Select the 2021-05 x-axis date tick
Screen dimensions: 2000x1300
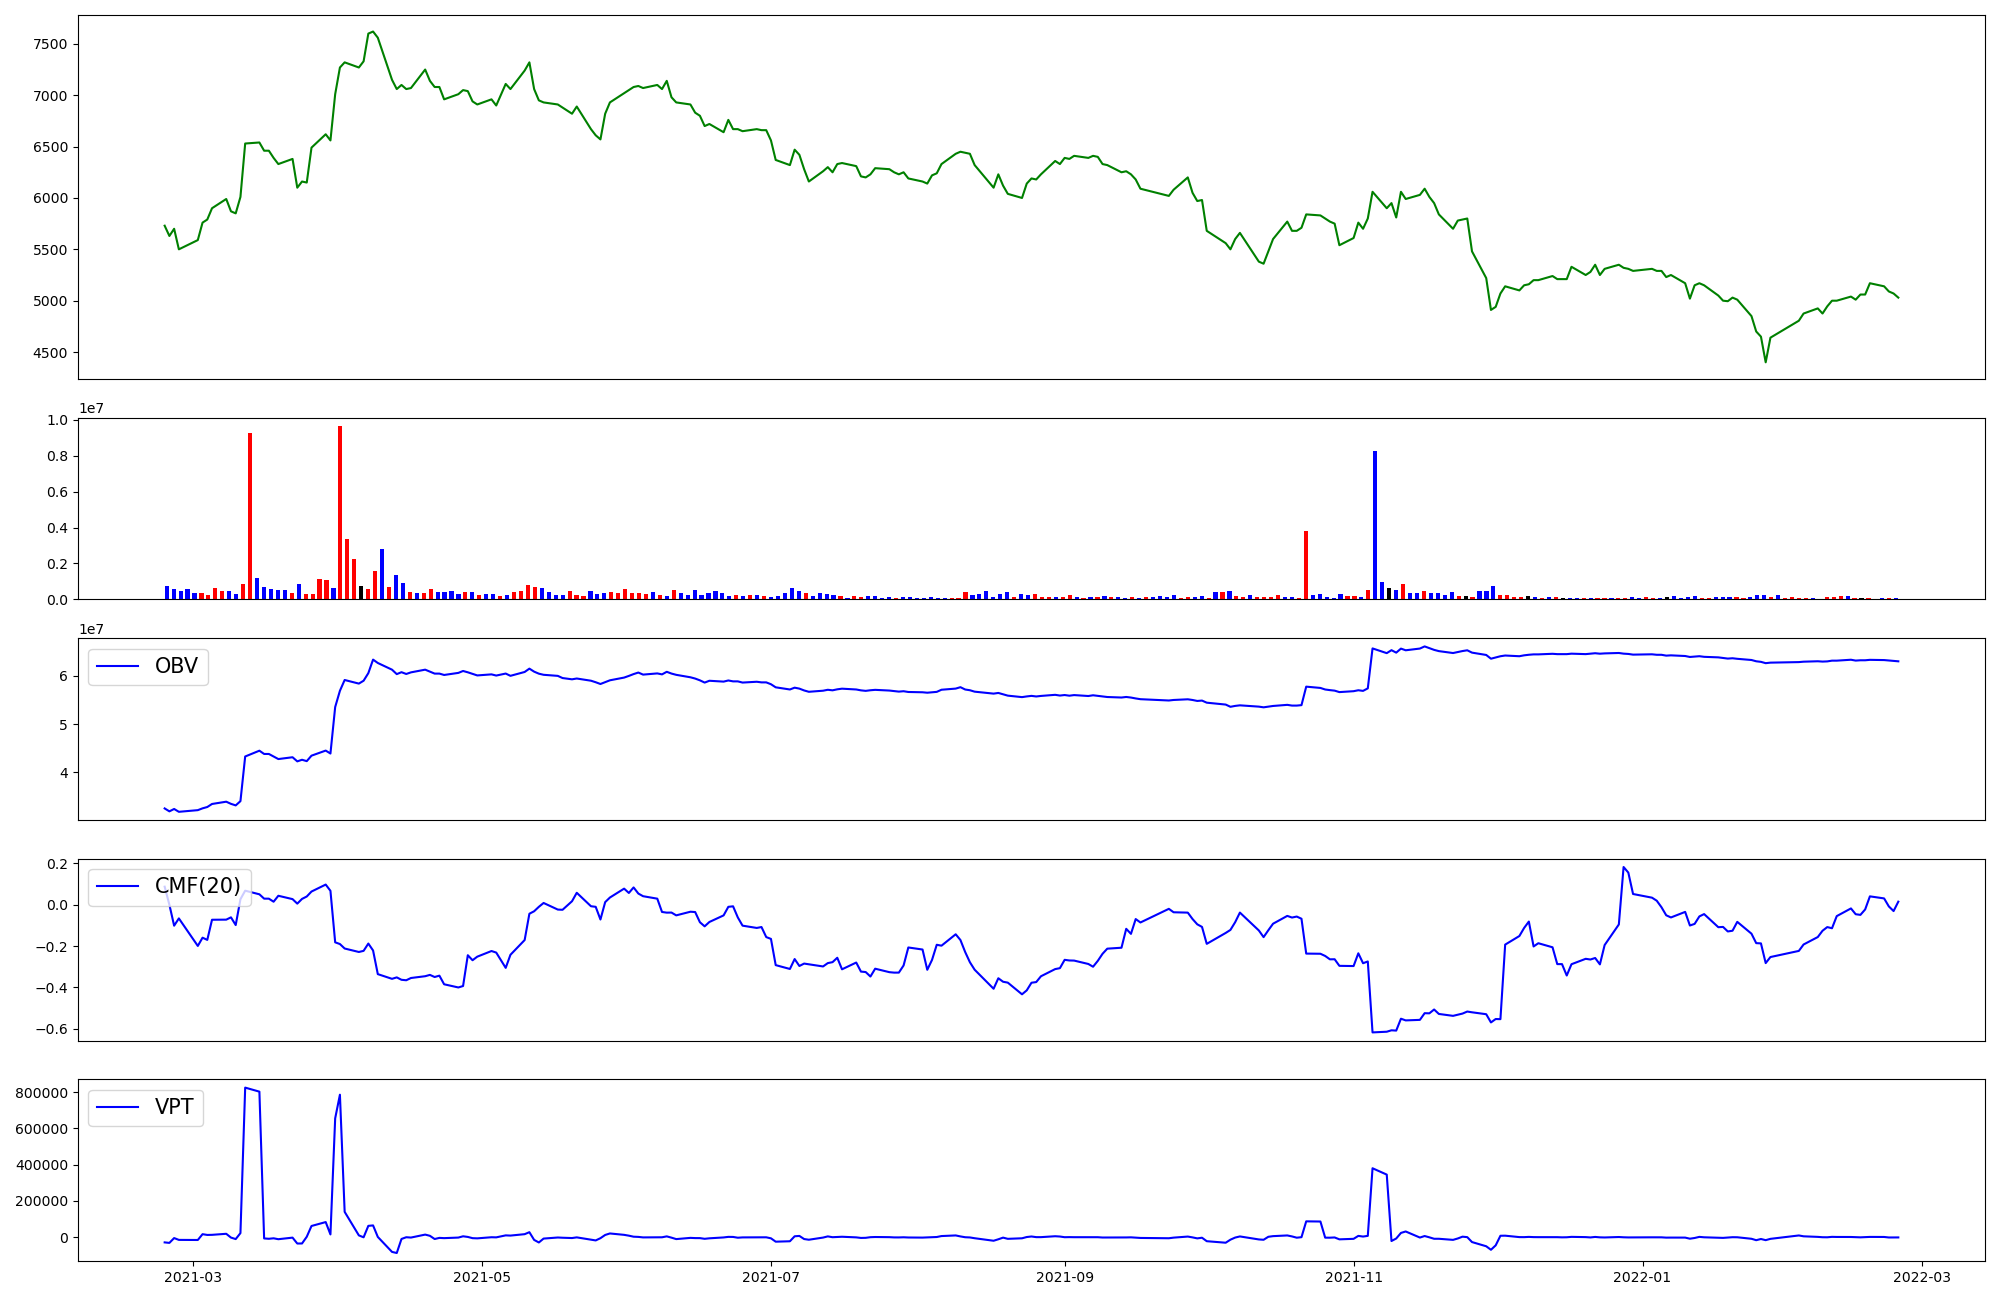pyautogui.click(x=482, y=1277)
